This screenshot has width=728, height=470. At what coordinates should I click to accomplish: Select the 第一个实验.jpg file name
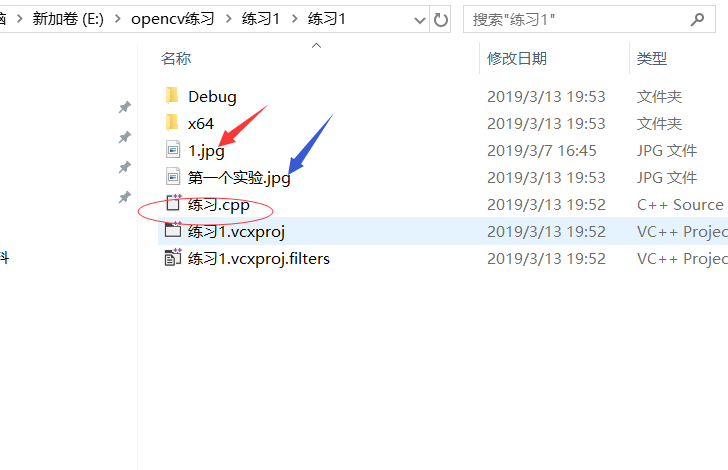(x=239, y=178)
